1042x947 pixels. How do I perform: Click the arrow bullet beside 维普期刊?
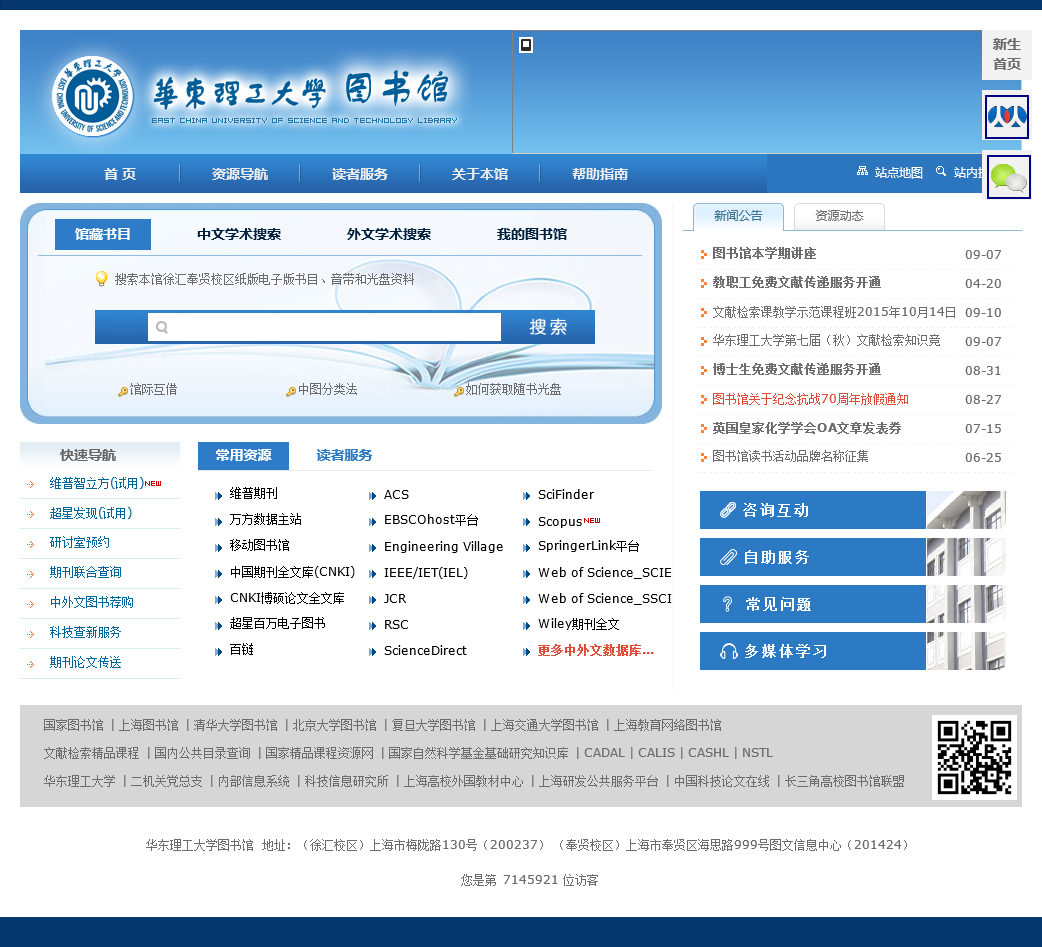click(218, 495)
